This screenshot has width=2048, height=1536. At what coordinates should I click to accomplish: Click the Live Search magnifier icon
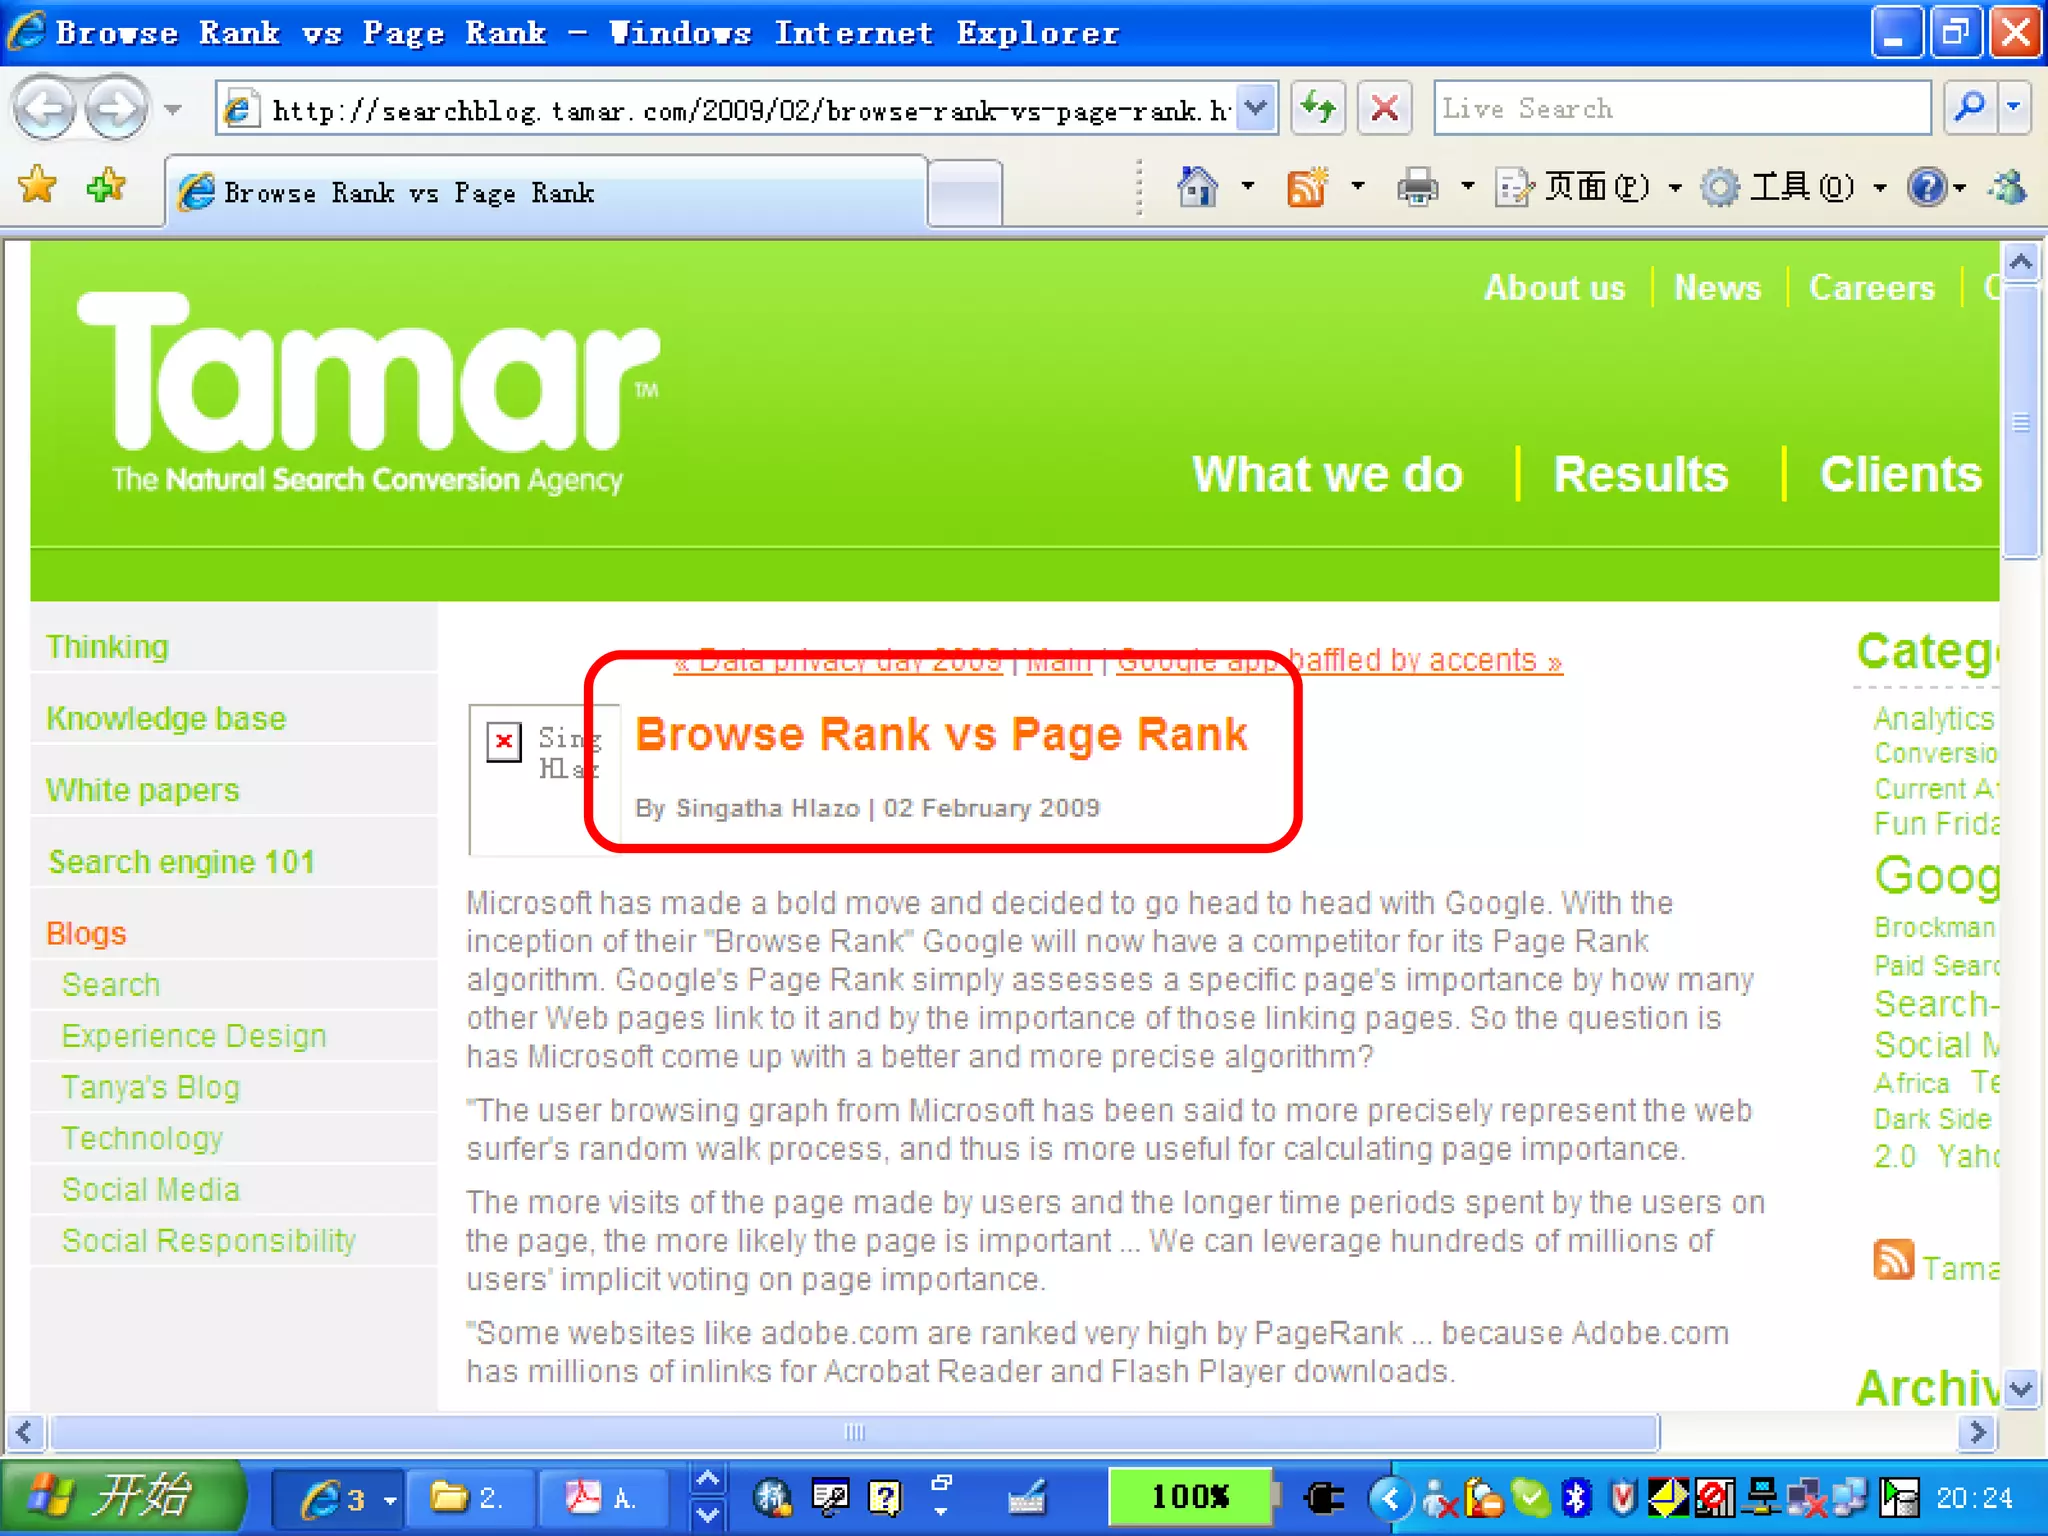(1969, 108)
